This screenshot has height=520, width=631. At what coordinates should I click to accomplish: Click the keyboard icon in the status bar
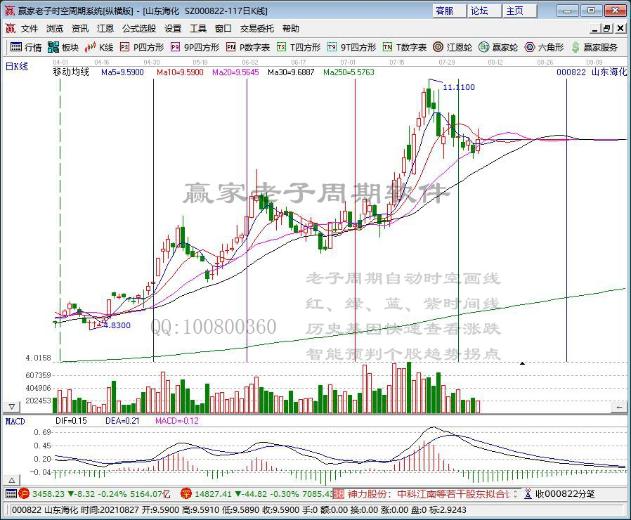pos(11,493)
